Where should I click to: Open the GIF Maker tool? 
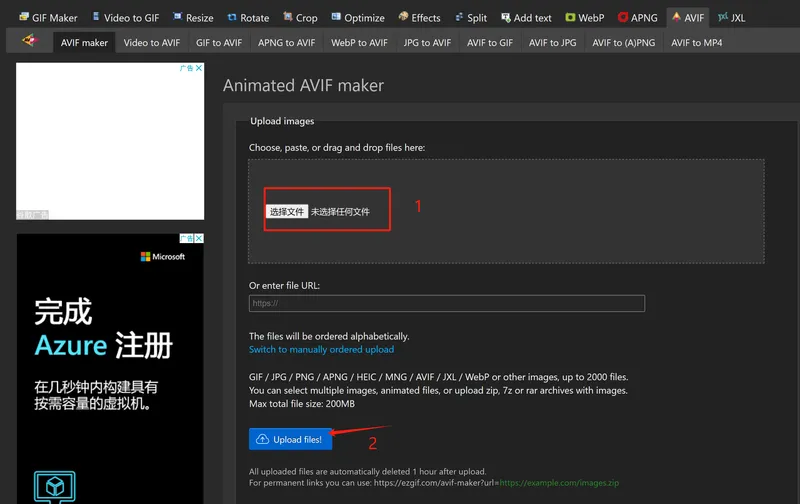click(x=48, y=18)
